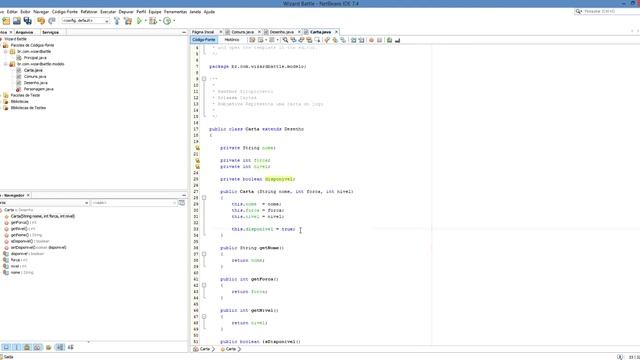Collapse the Carta constructor code fold

point(204,198)
